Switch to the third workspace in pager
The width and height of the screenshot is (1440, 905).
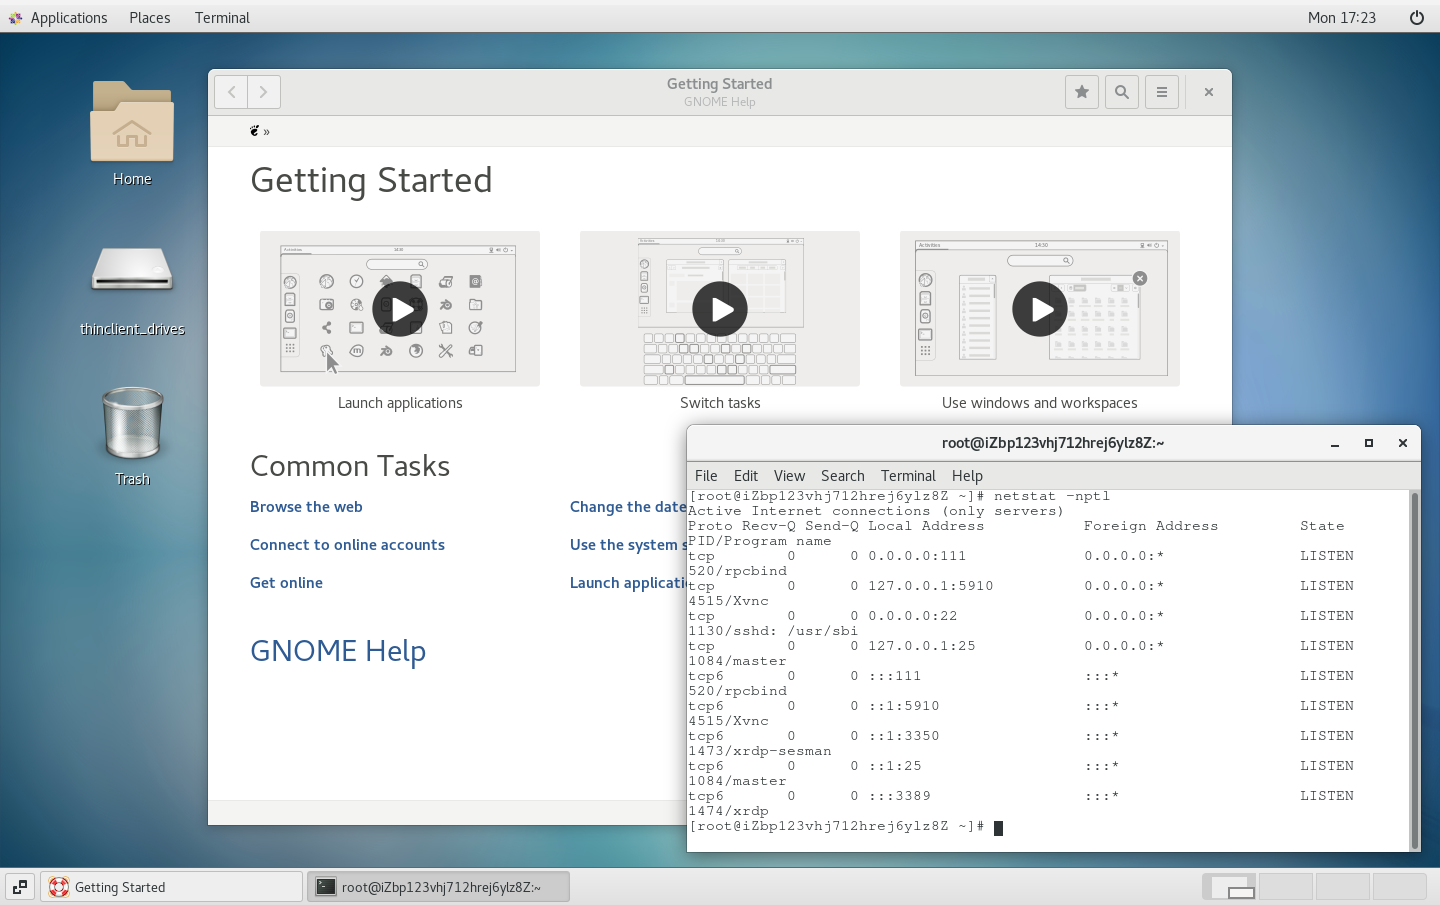(1343, 887)
